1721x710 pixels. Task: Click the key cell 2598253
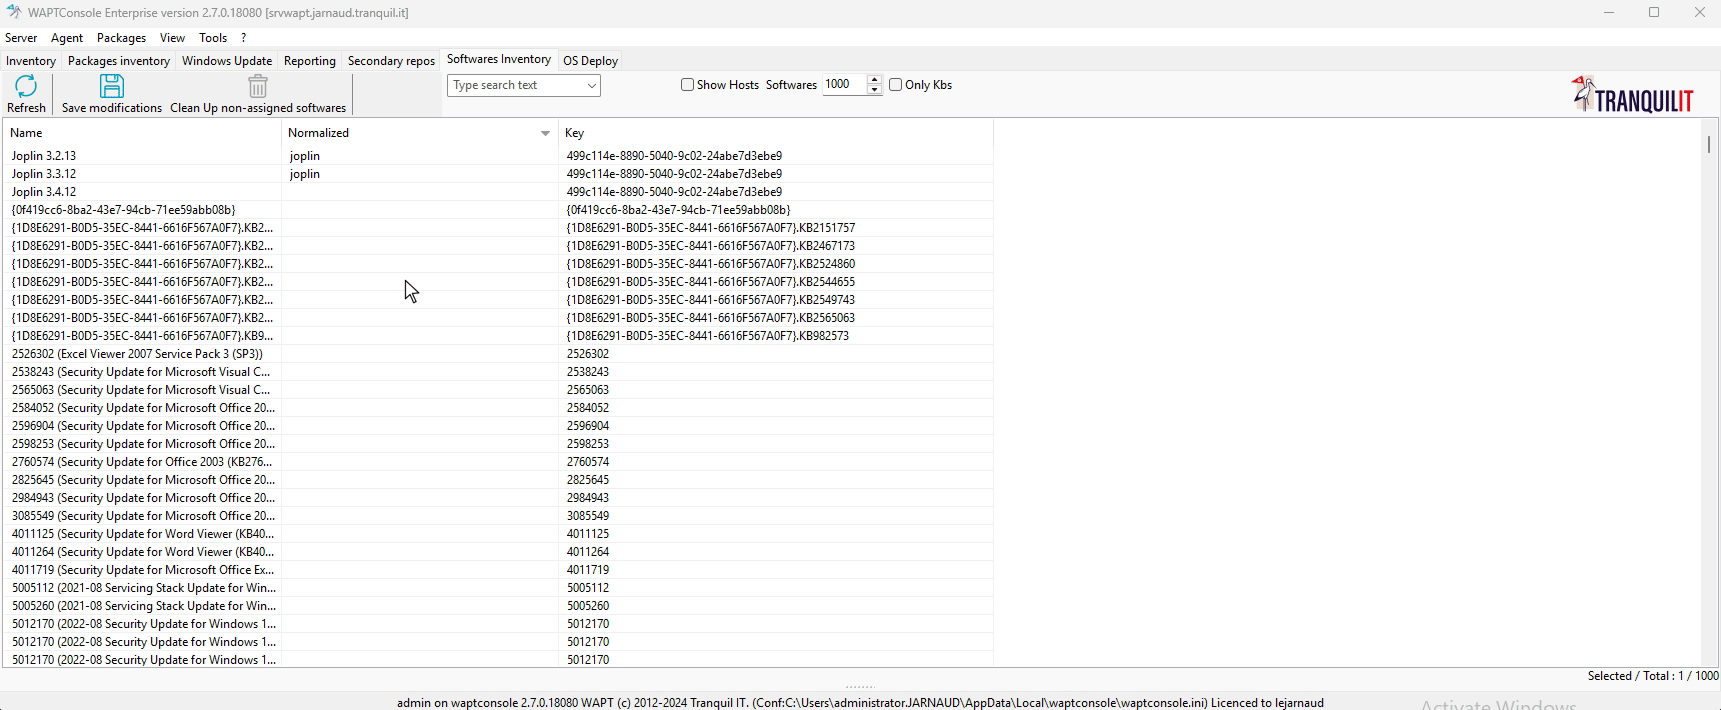[x=588, y=444]
